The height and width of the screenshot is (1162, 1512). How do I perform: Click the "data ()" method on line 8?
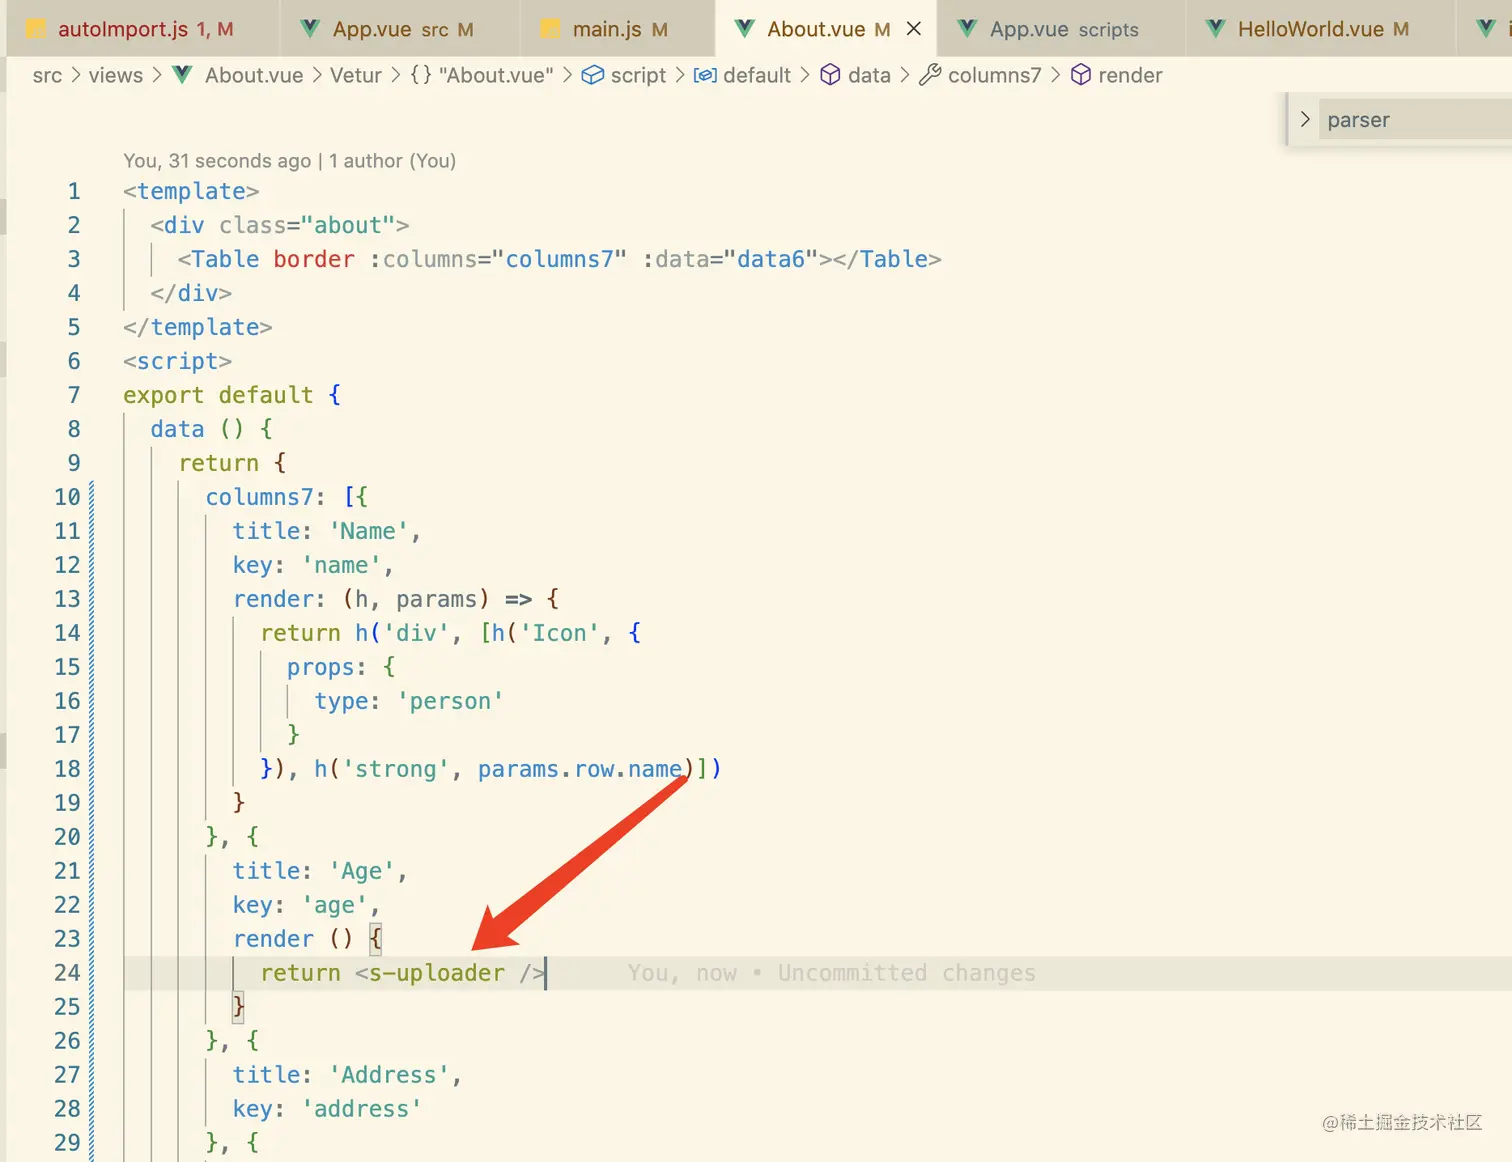[197, 429]
